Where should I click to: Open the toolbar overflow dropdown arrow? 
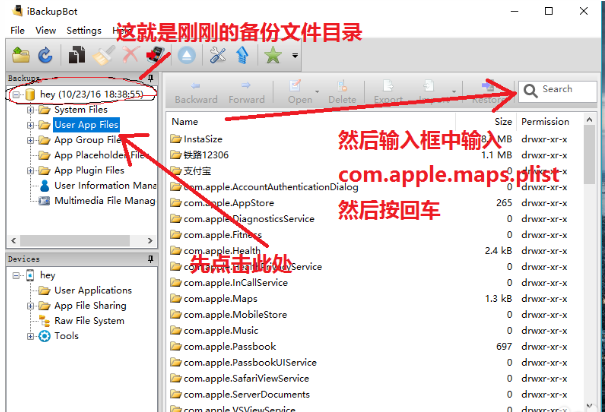[295, 56]
